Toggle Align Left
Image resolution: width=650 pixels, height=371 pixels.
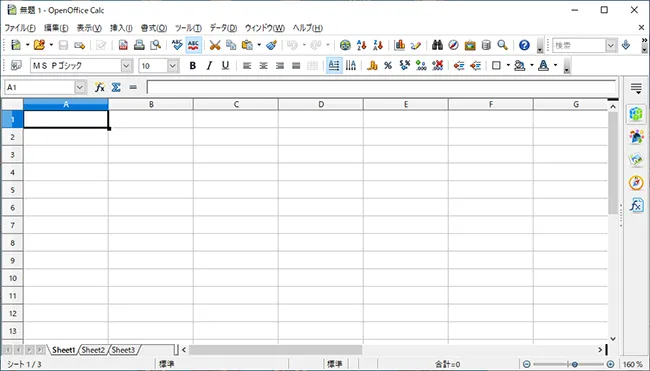(247, 65)
